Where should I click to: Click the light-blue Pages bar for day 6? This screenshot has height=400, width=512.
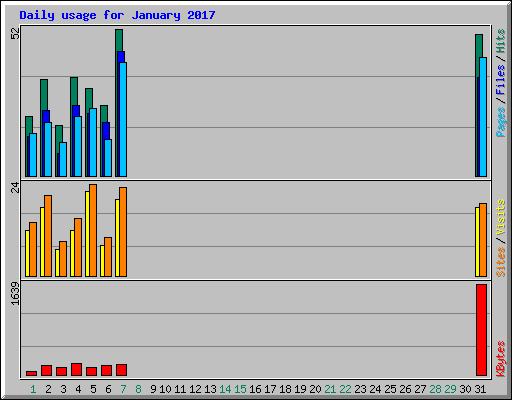coord(108,158)
